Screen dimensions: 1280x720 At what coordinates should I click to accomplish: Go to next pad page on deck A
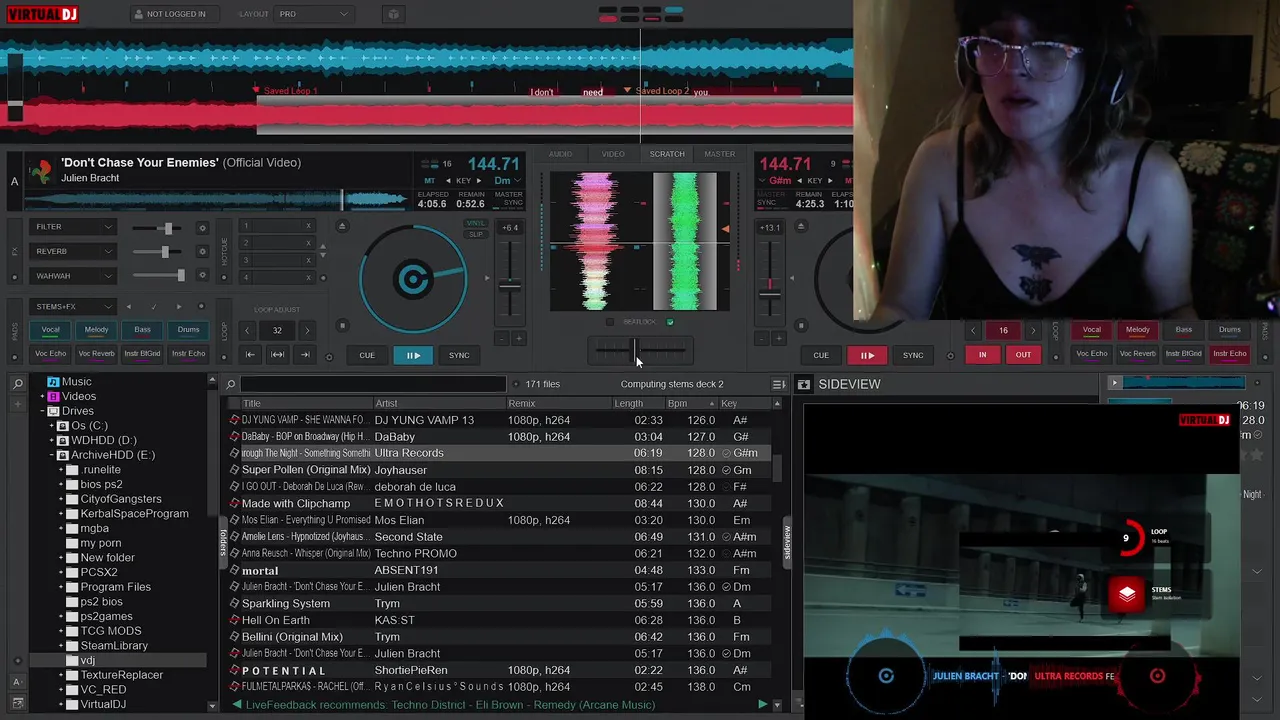(179, 307)
